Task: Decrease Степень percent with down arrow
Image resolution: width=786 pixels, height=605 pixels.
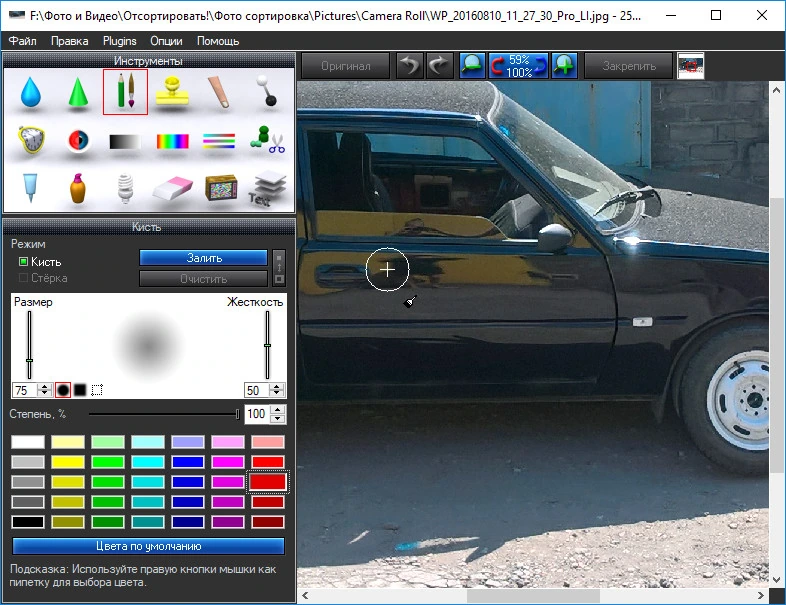Action: [x=278, y=418]
